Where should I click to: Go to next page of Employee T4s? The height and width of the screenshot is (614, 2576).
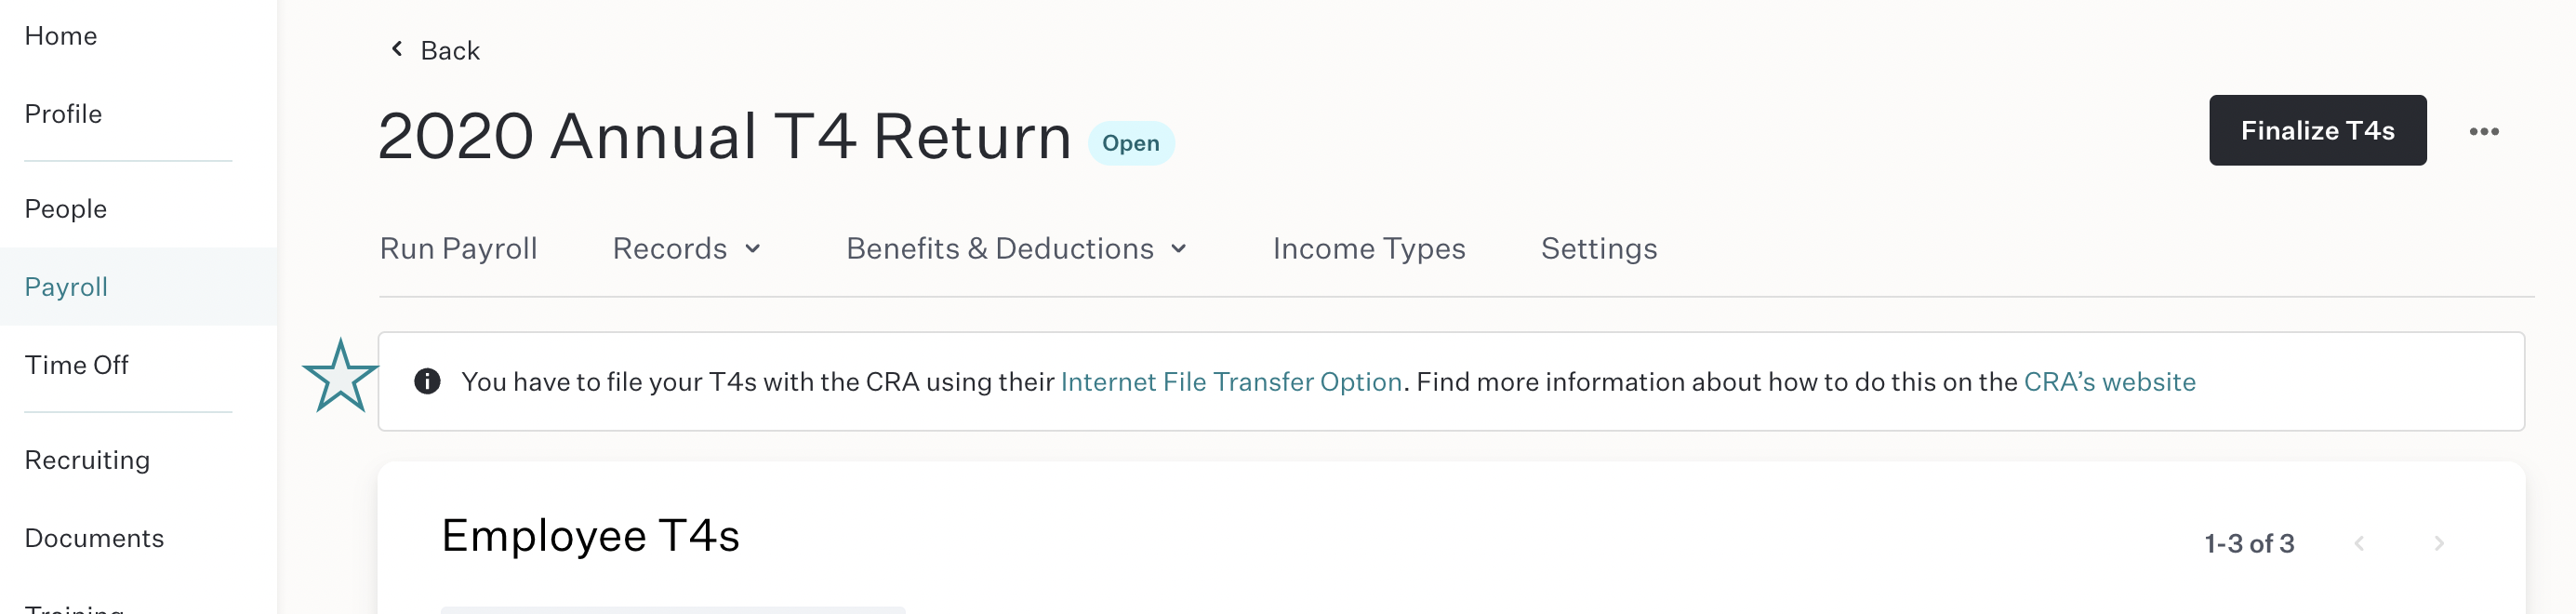pyautogui.click(x=2438, y=543)
